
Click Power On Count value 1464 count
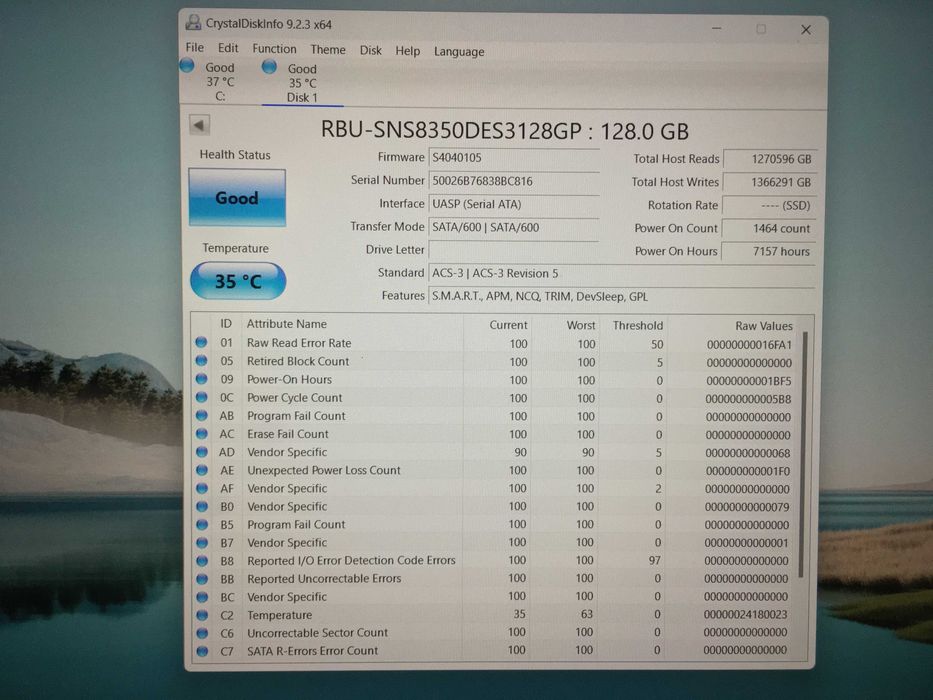tap(769, 229)
